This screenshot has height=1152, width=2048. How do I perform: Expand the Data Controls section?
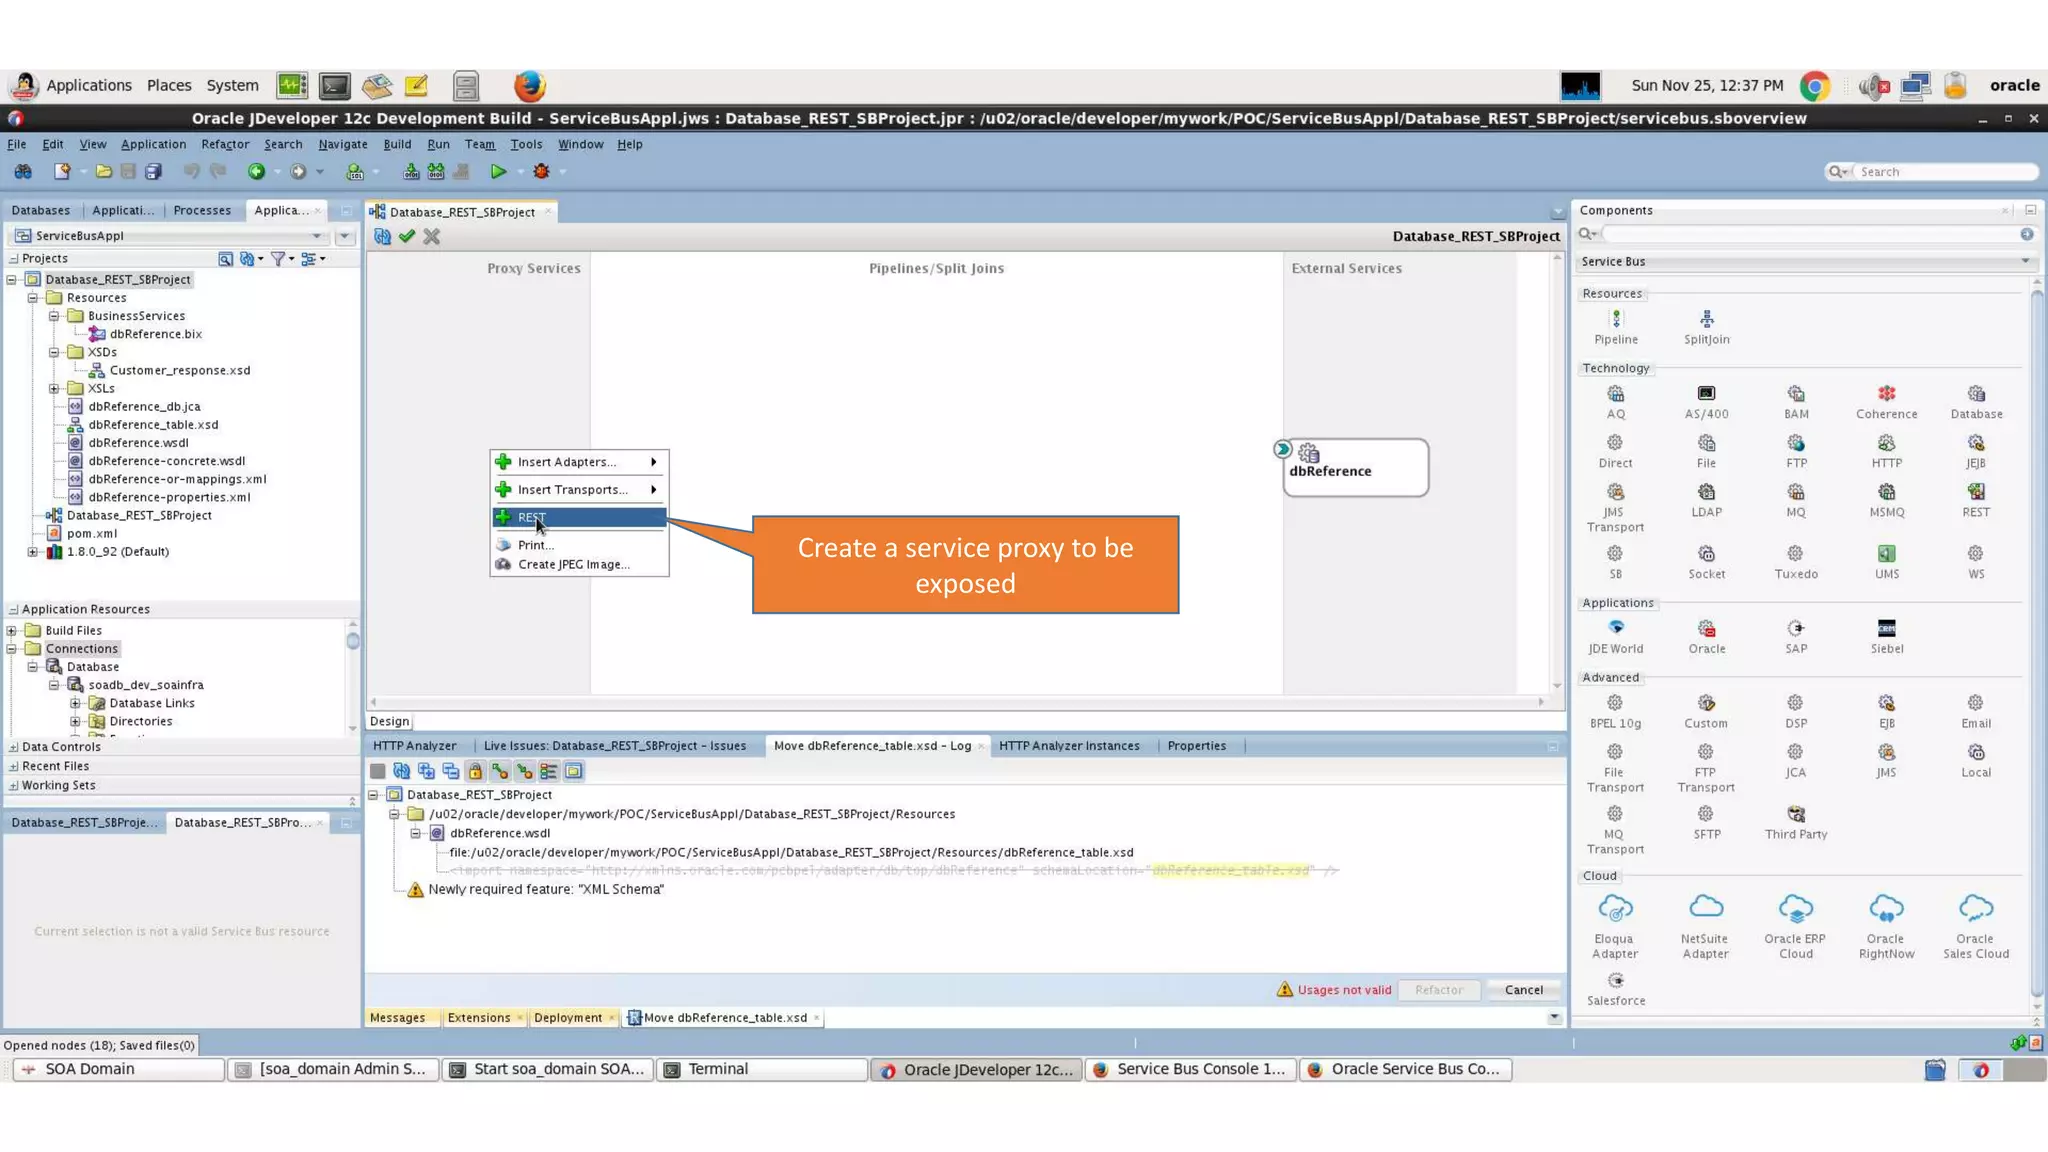pos(13,747)
